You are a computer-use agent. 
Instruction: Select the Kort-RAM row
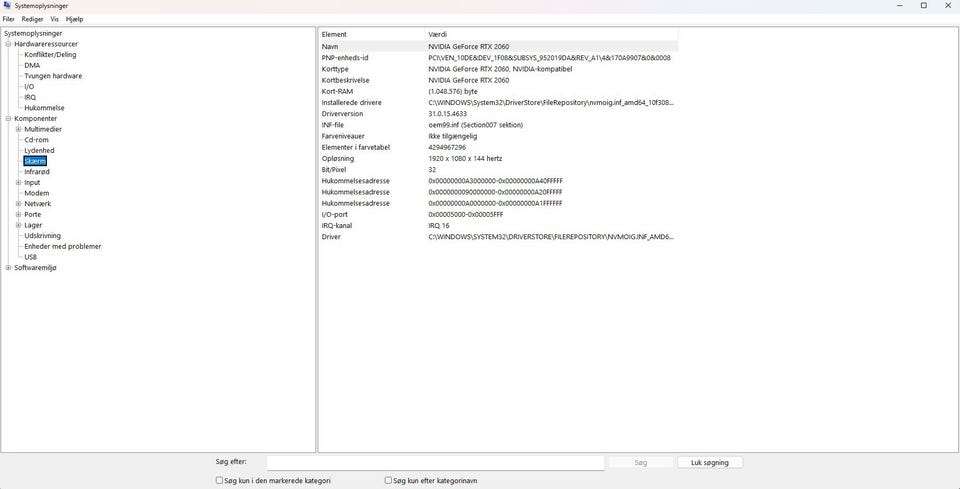498,91
